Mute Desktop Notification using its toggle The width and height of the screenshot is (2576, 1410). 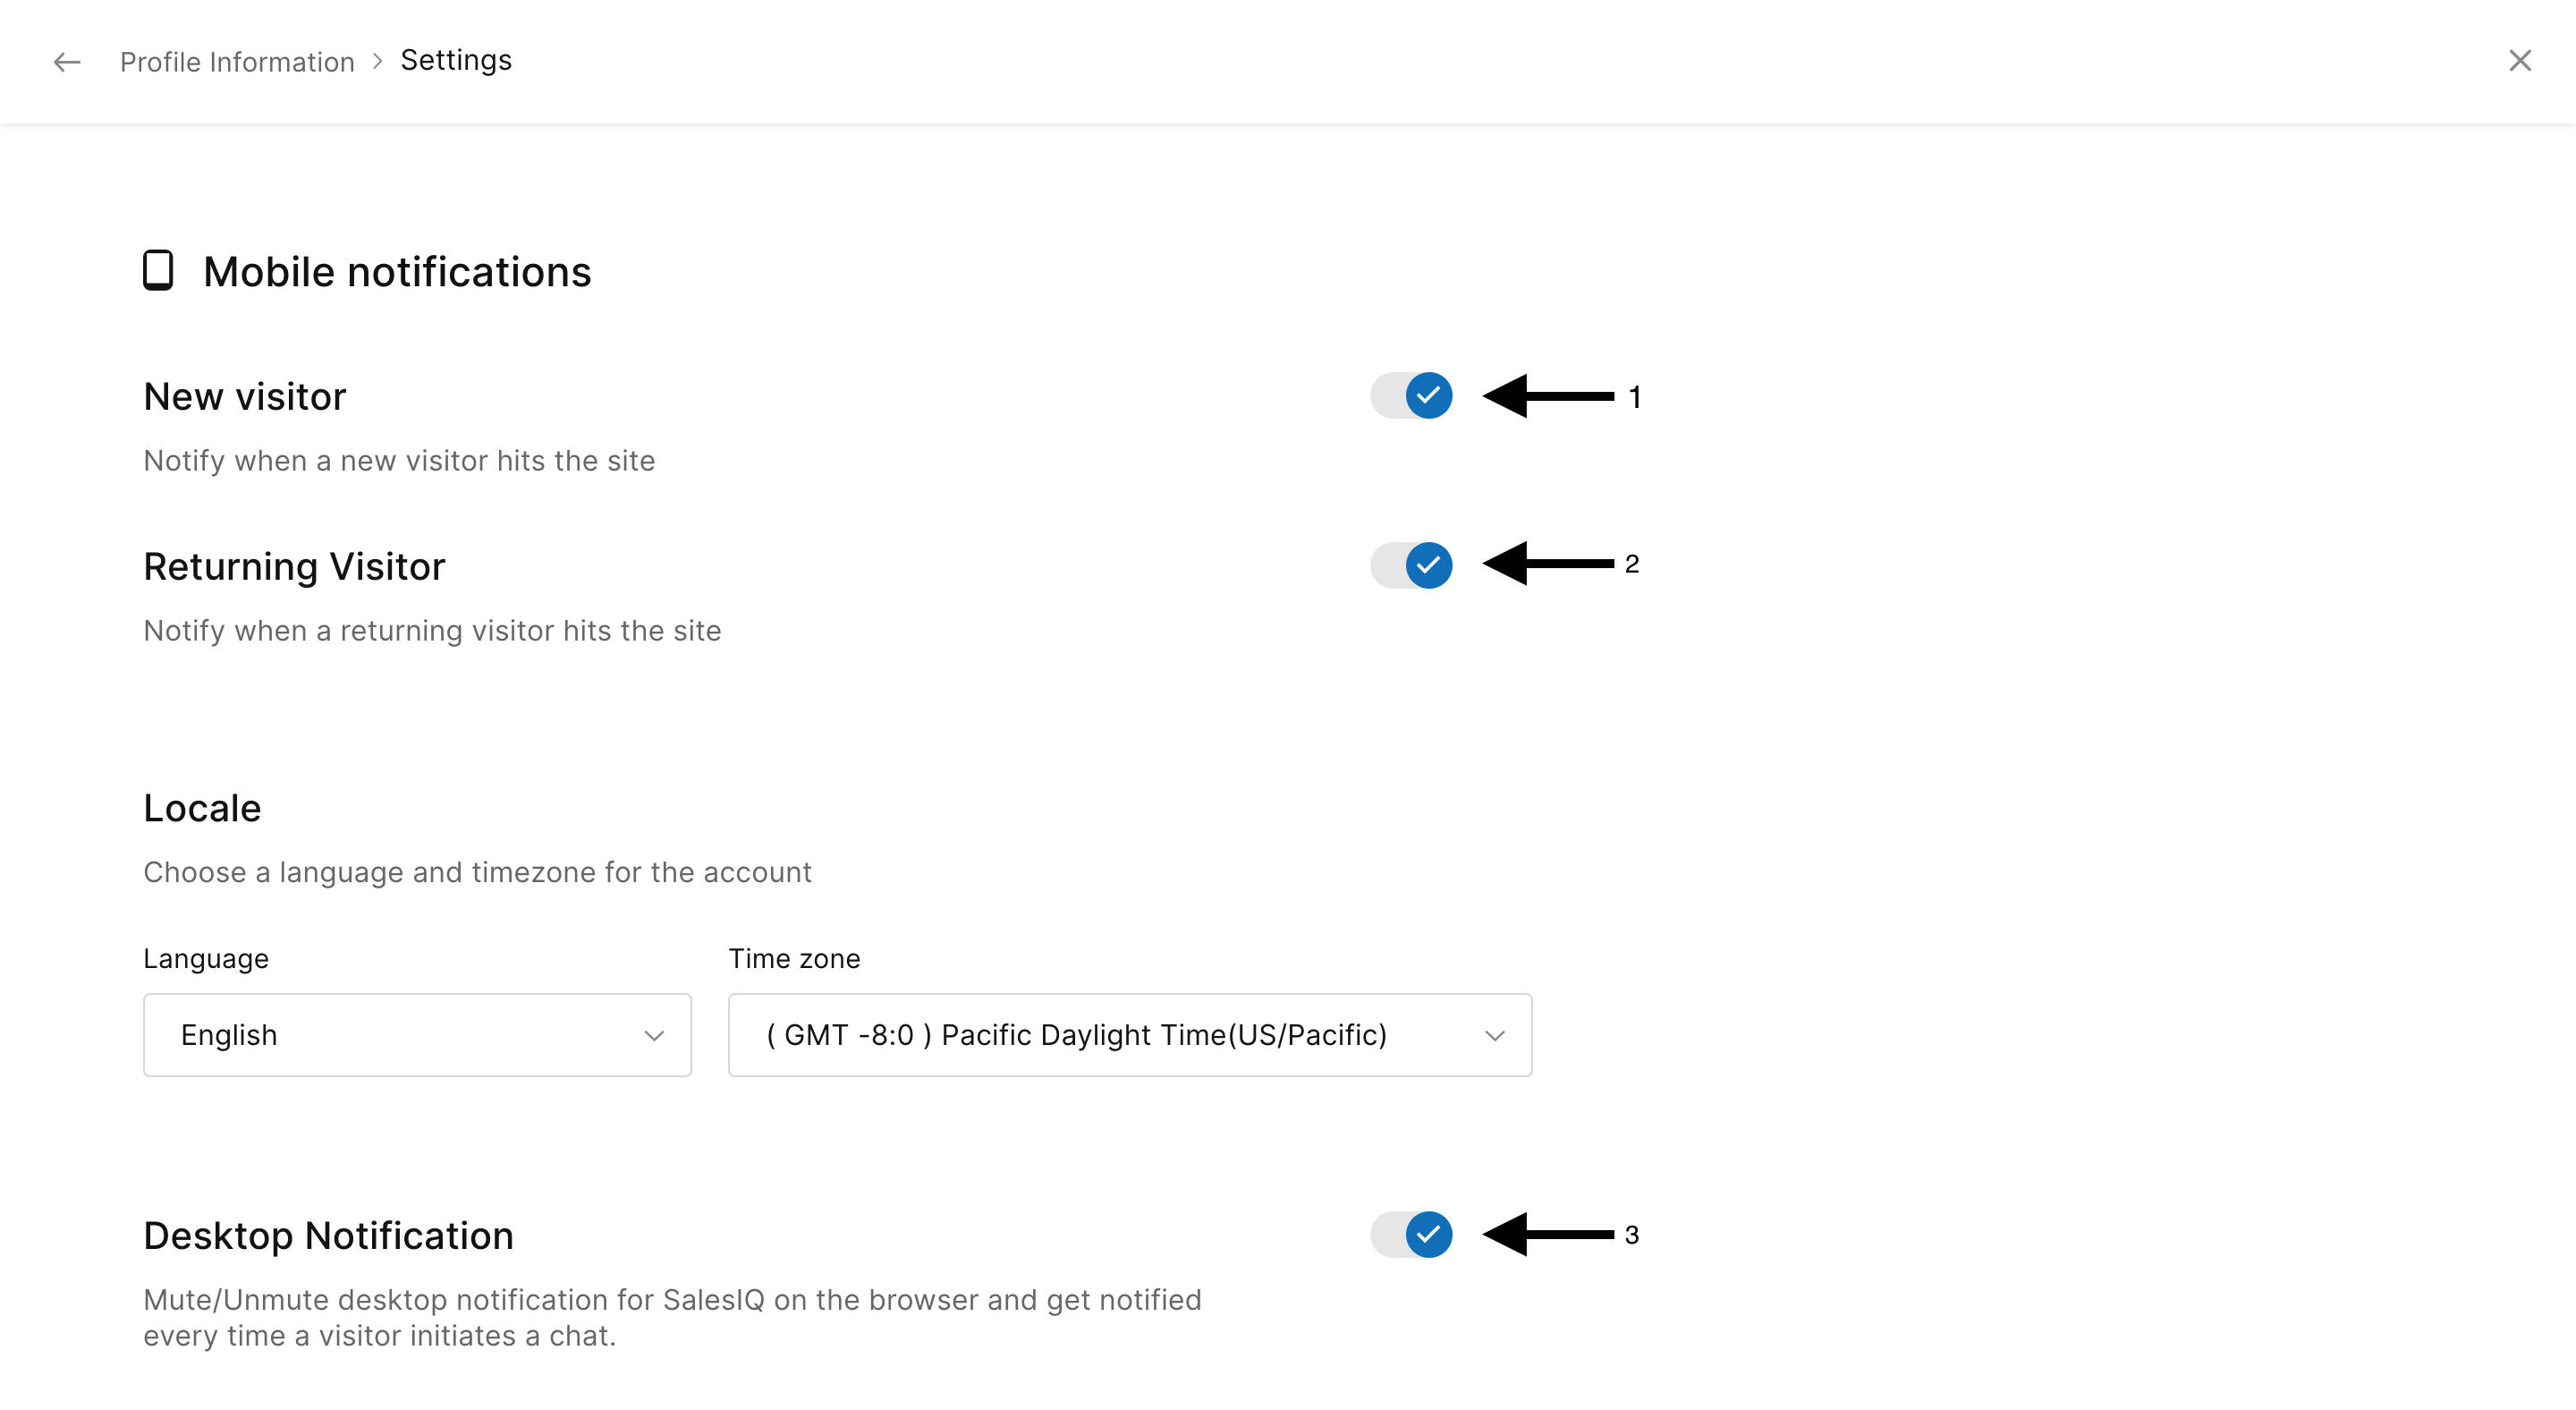pyautogui.click(x=1411, y=1234)
